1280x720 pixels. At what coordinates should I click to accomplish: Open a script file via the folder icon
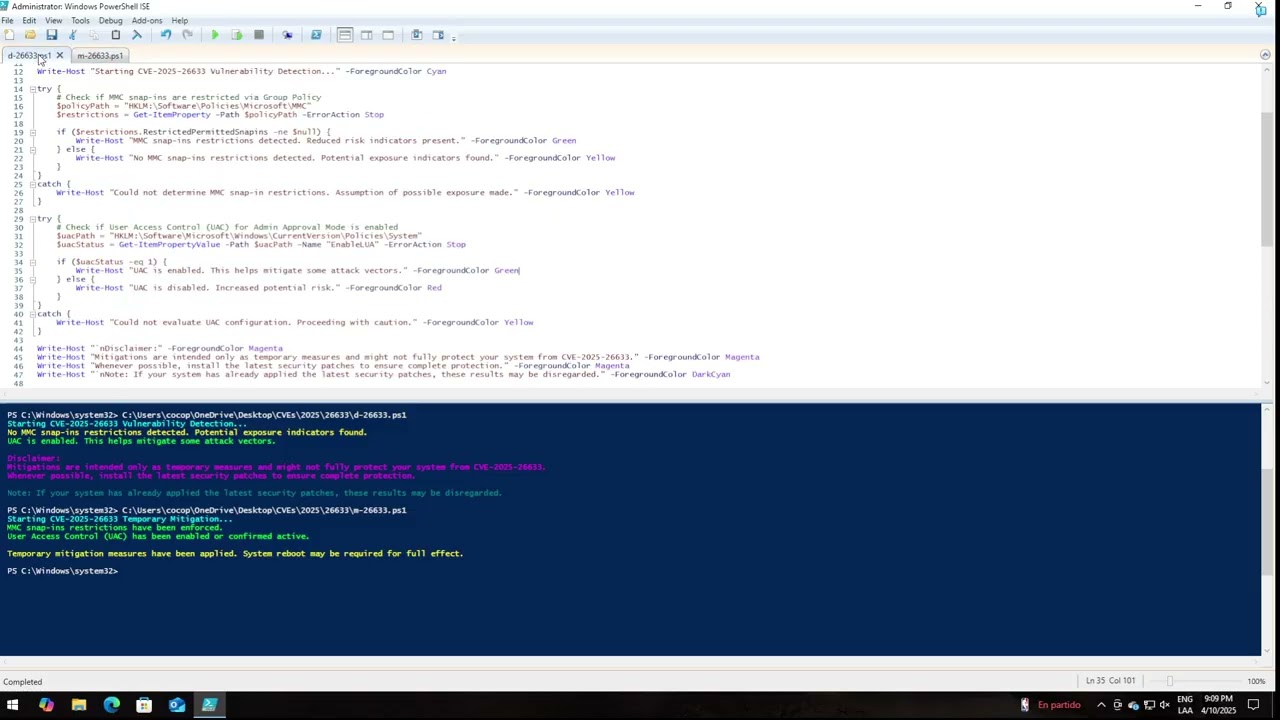[30, 35]
